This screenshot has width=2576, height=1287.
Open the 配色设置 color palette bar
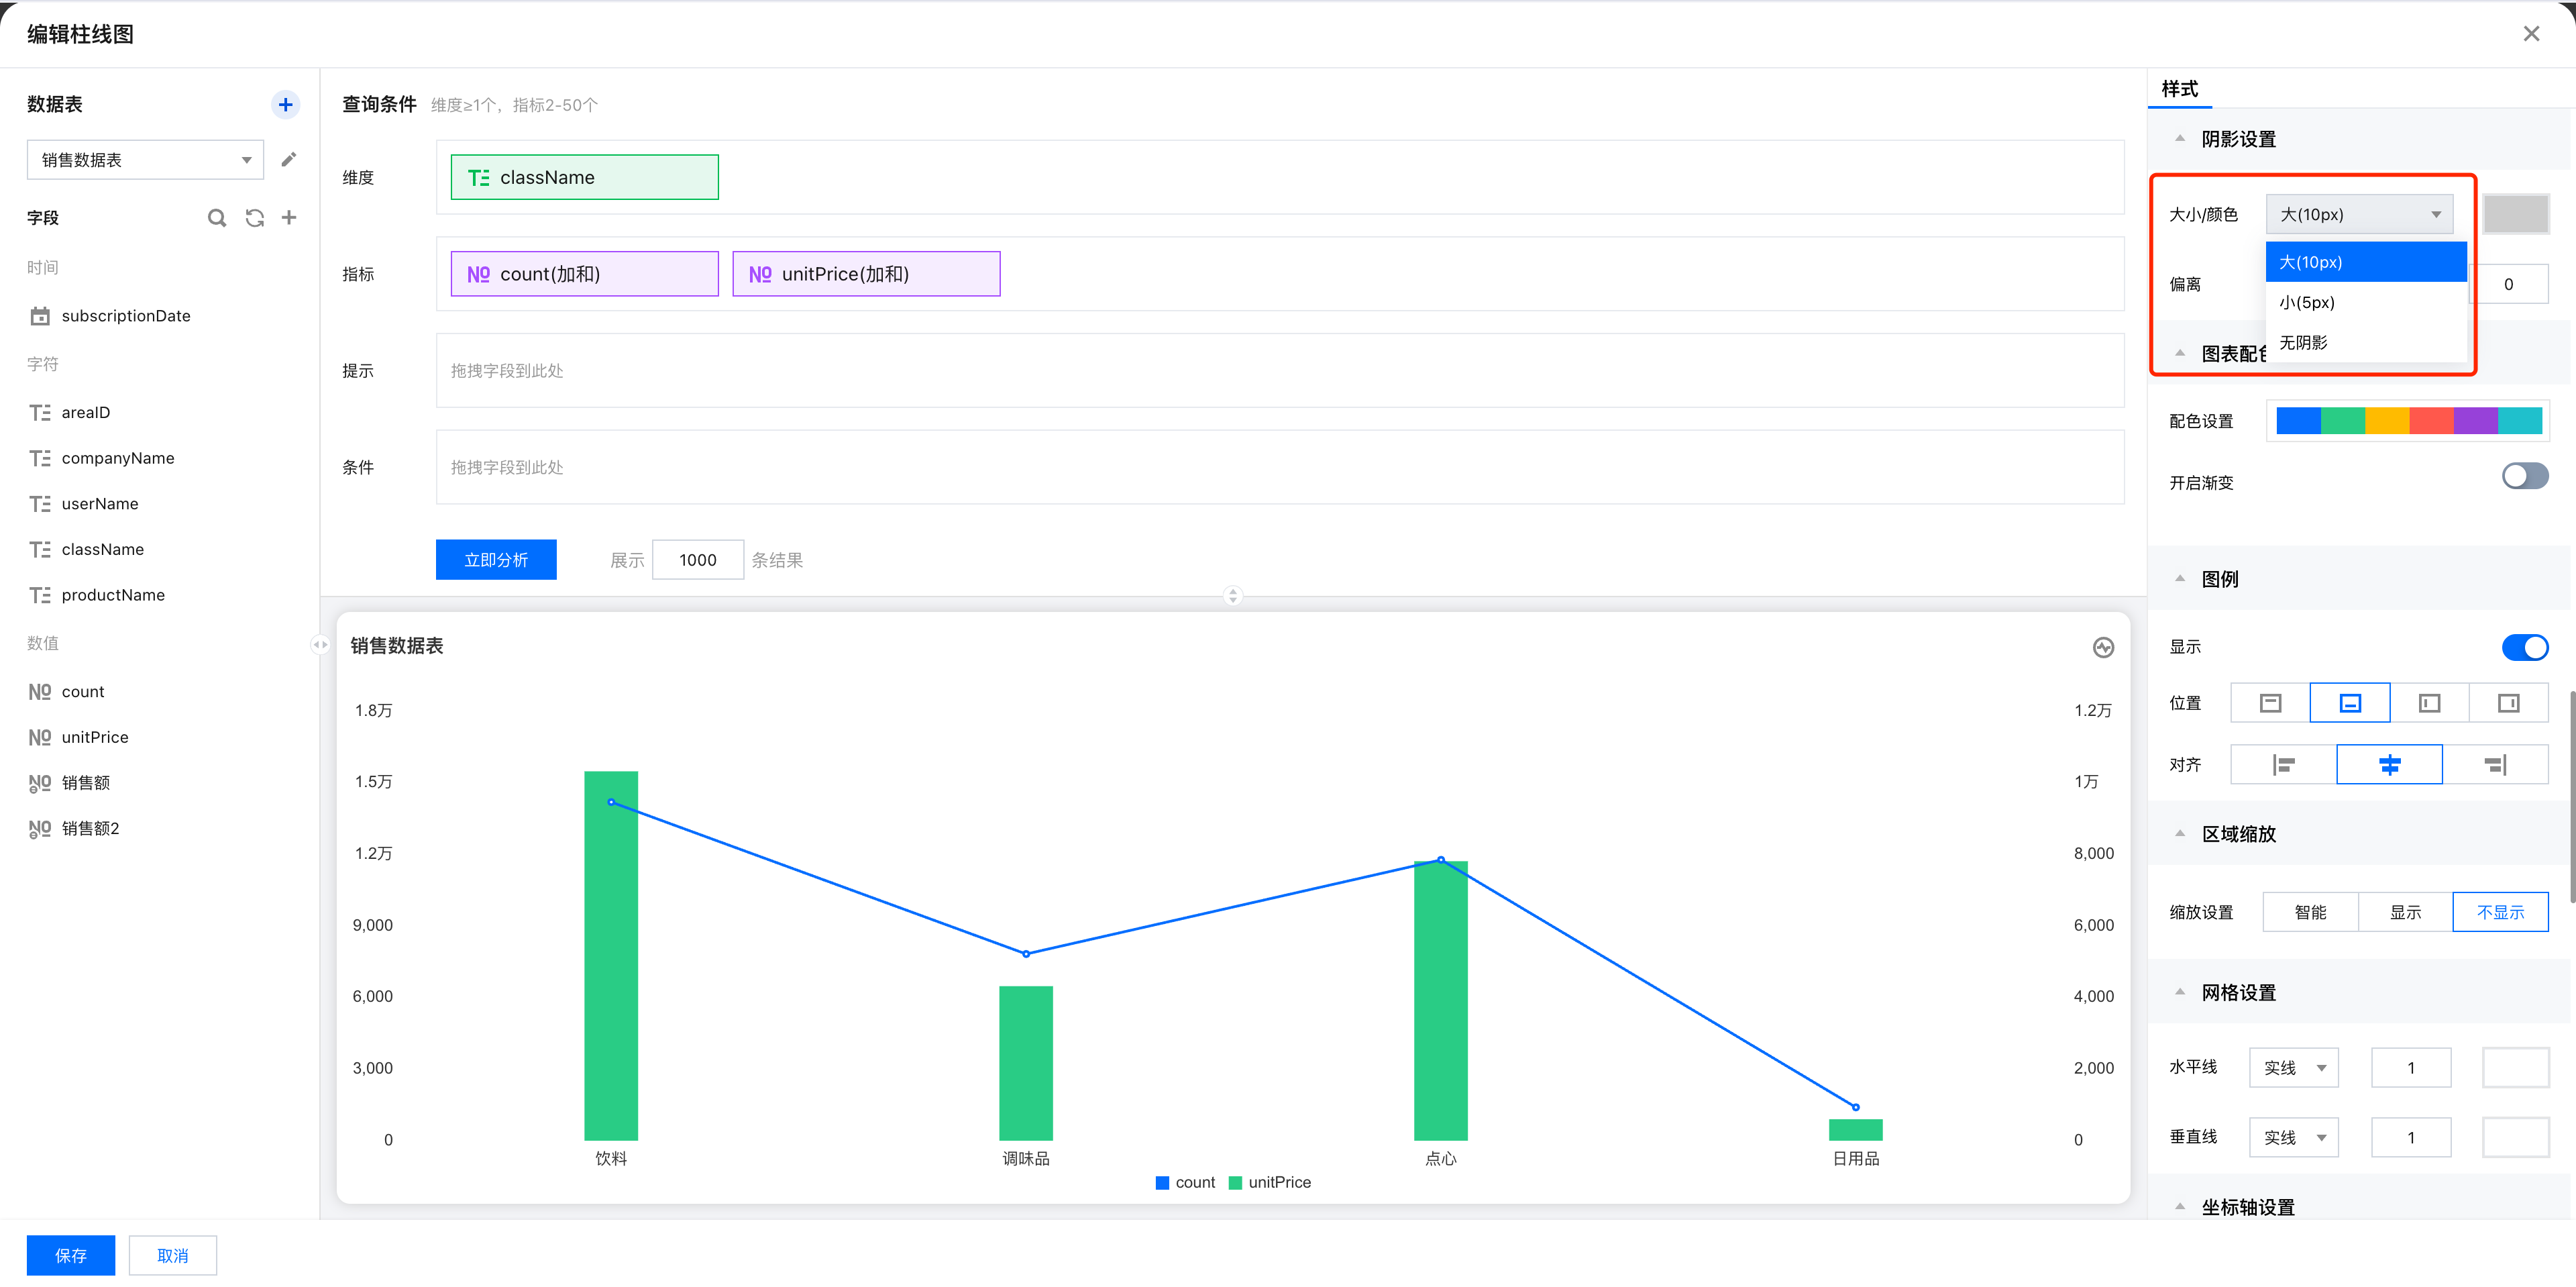point(2408,421)
